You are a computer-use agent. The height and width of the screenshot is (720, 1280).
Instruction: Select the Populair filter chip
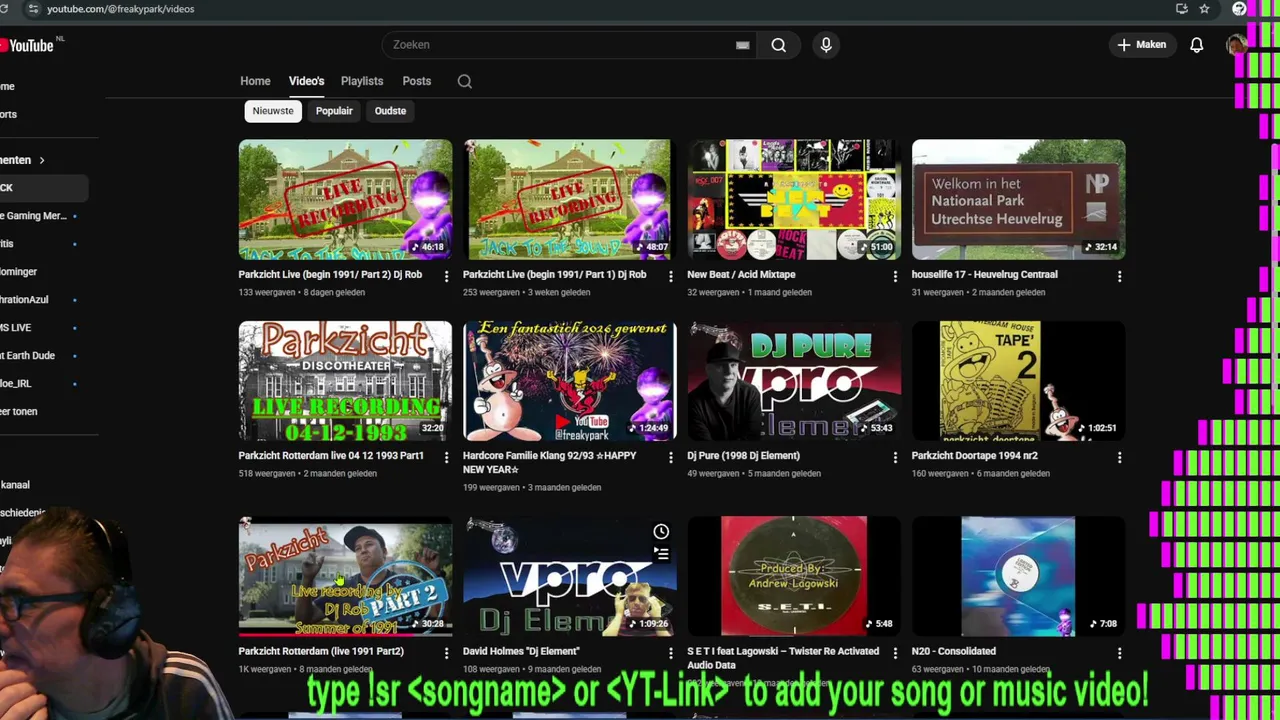tap(334, 111)
